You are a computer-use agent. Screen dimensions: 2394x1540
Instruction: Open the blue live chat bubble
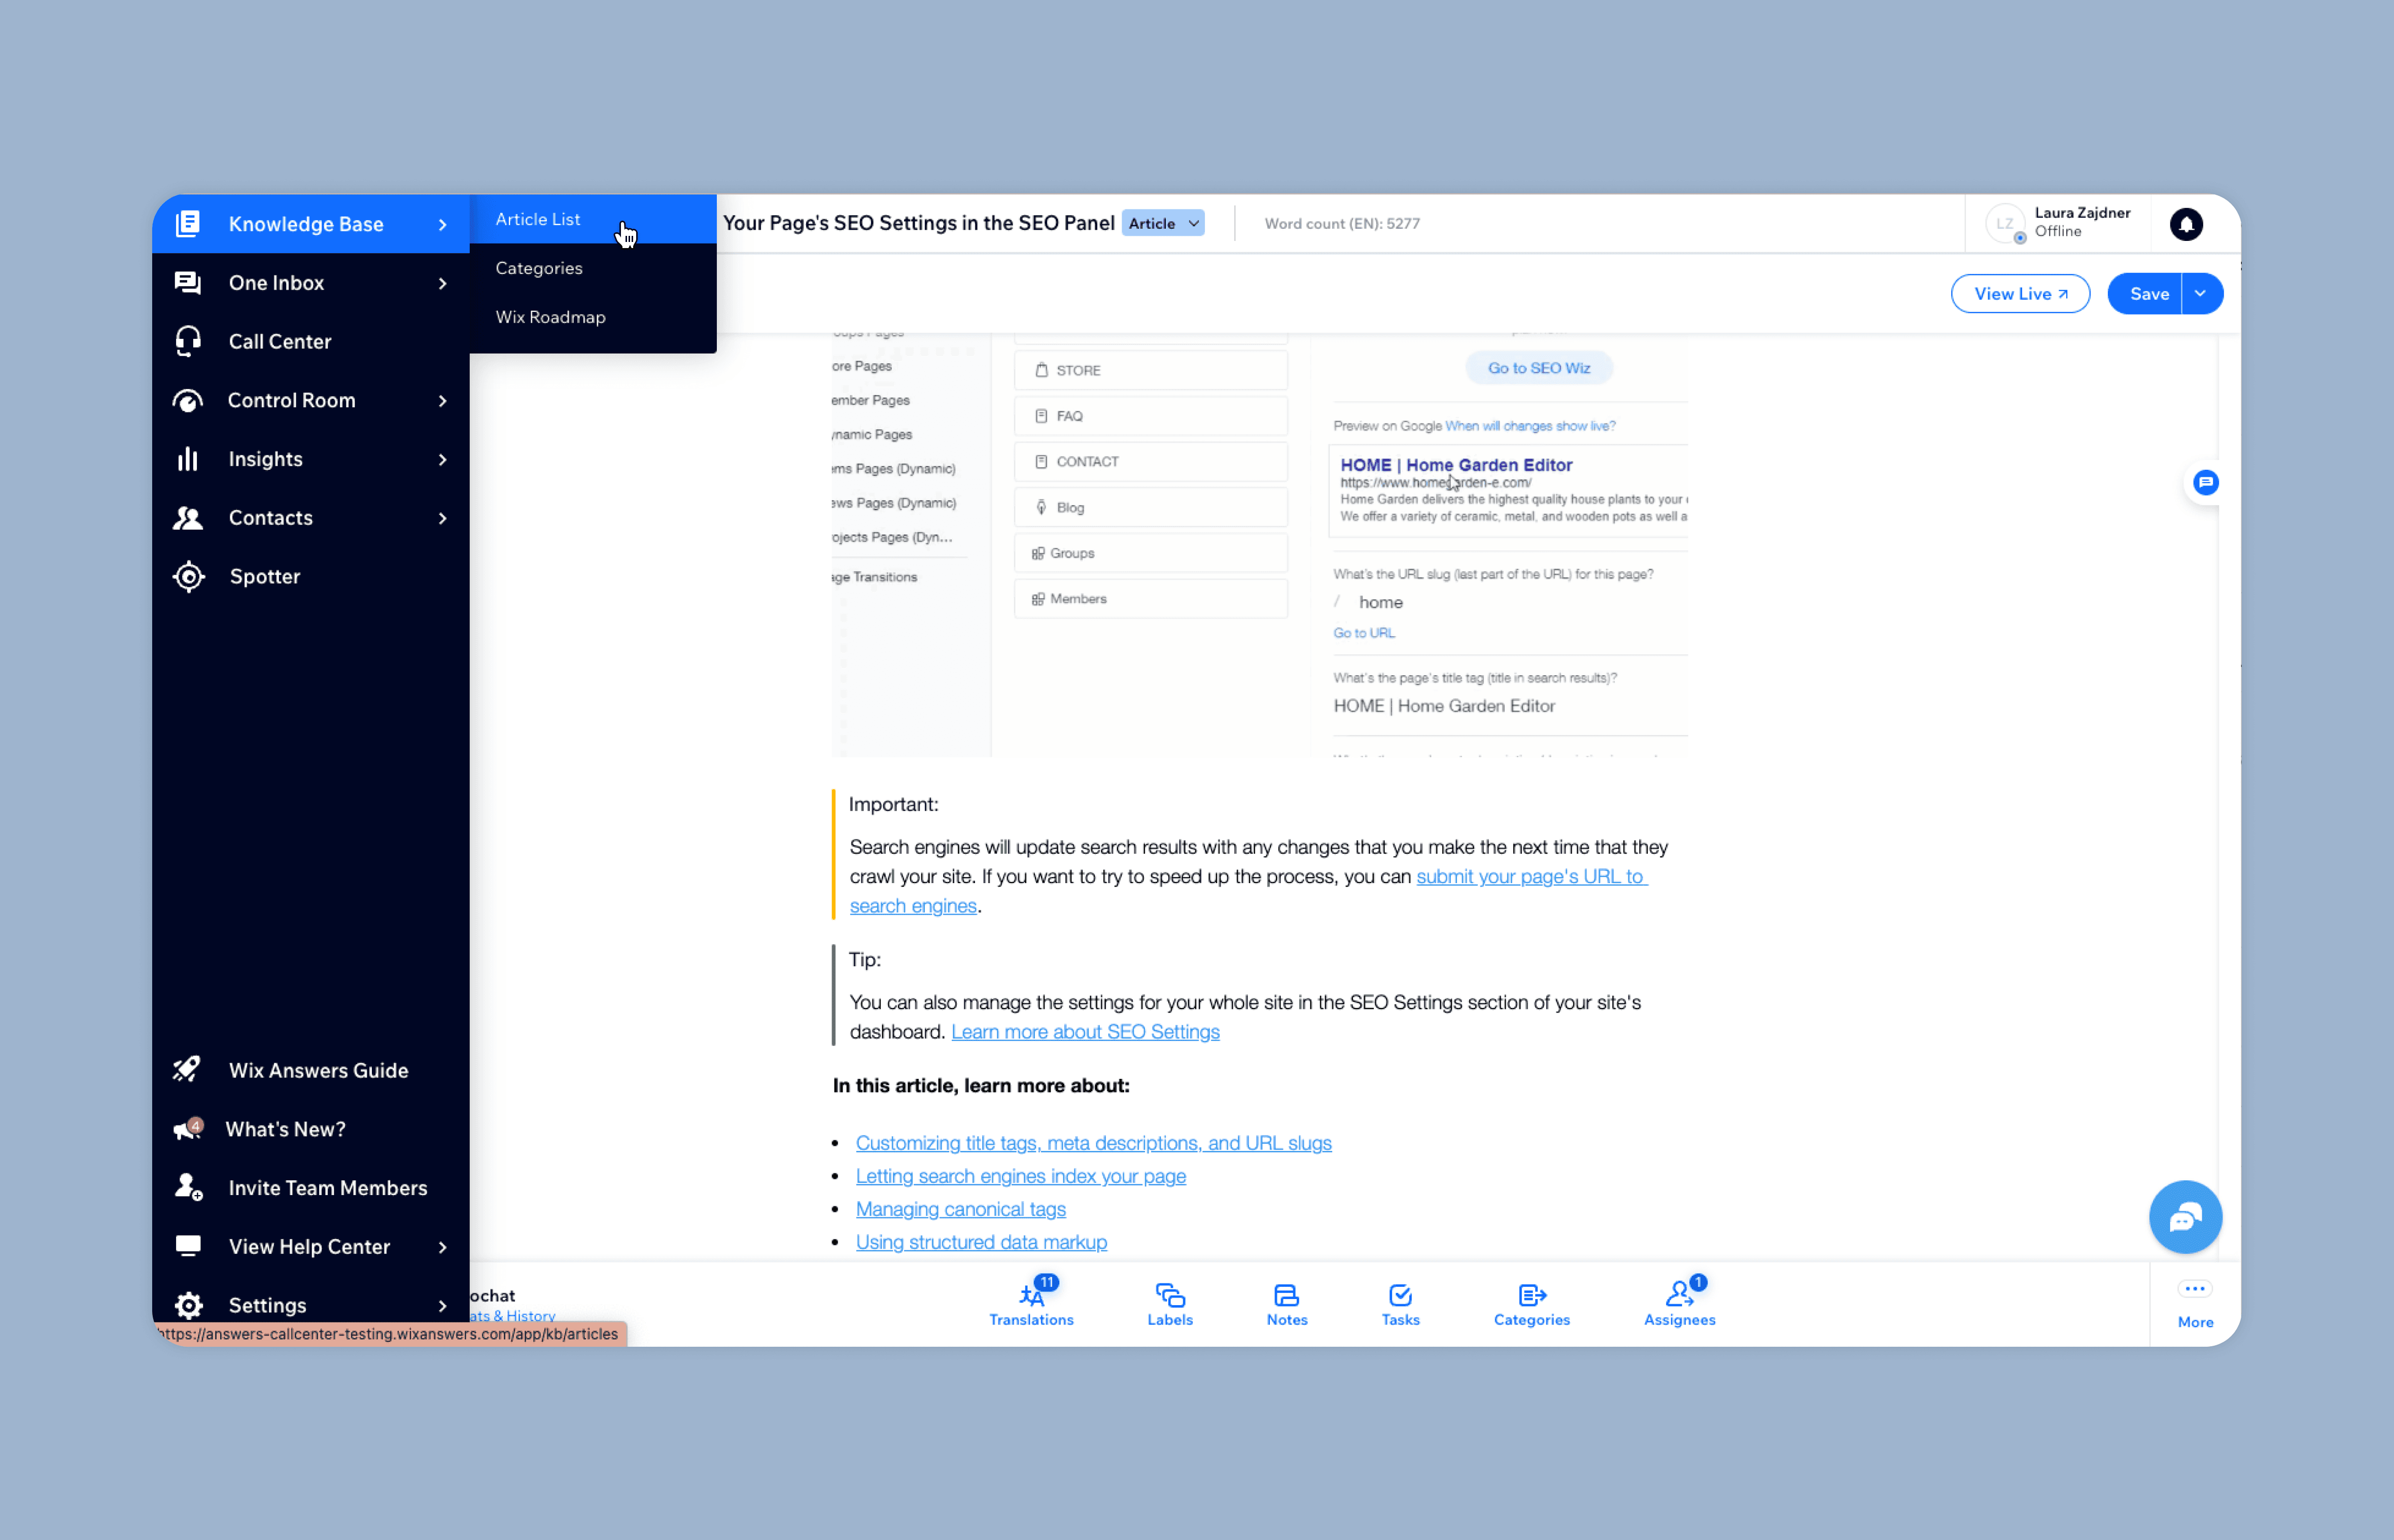[x=2185, y=1217]
